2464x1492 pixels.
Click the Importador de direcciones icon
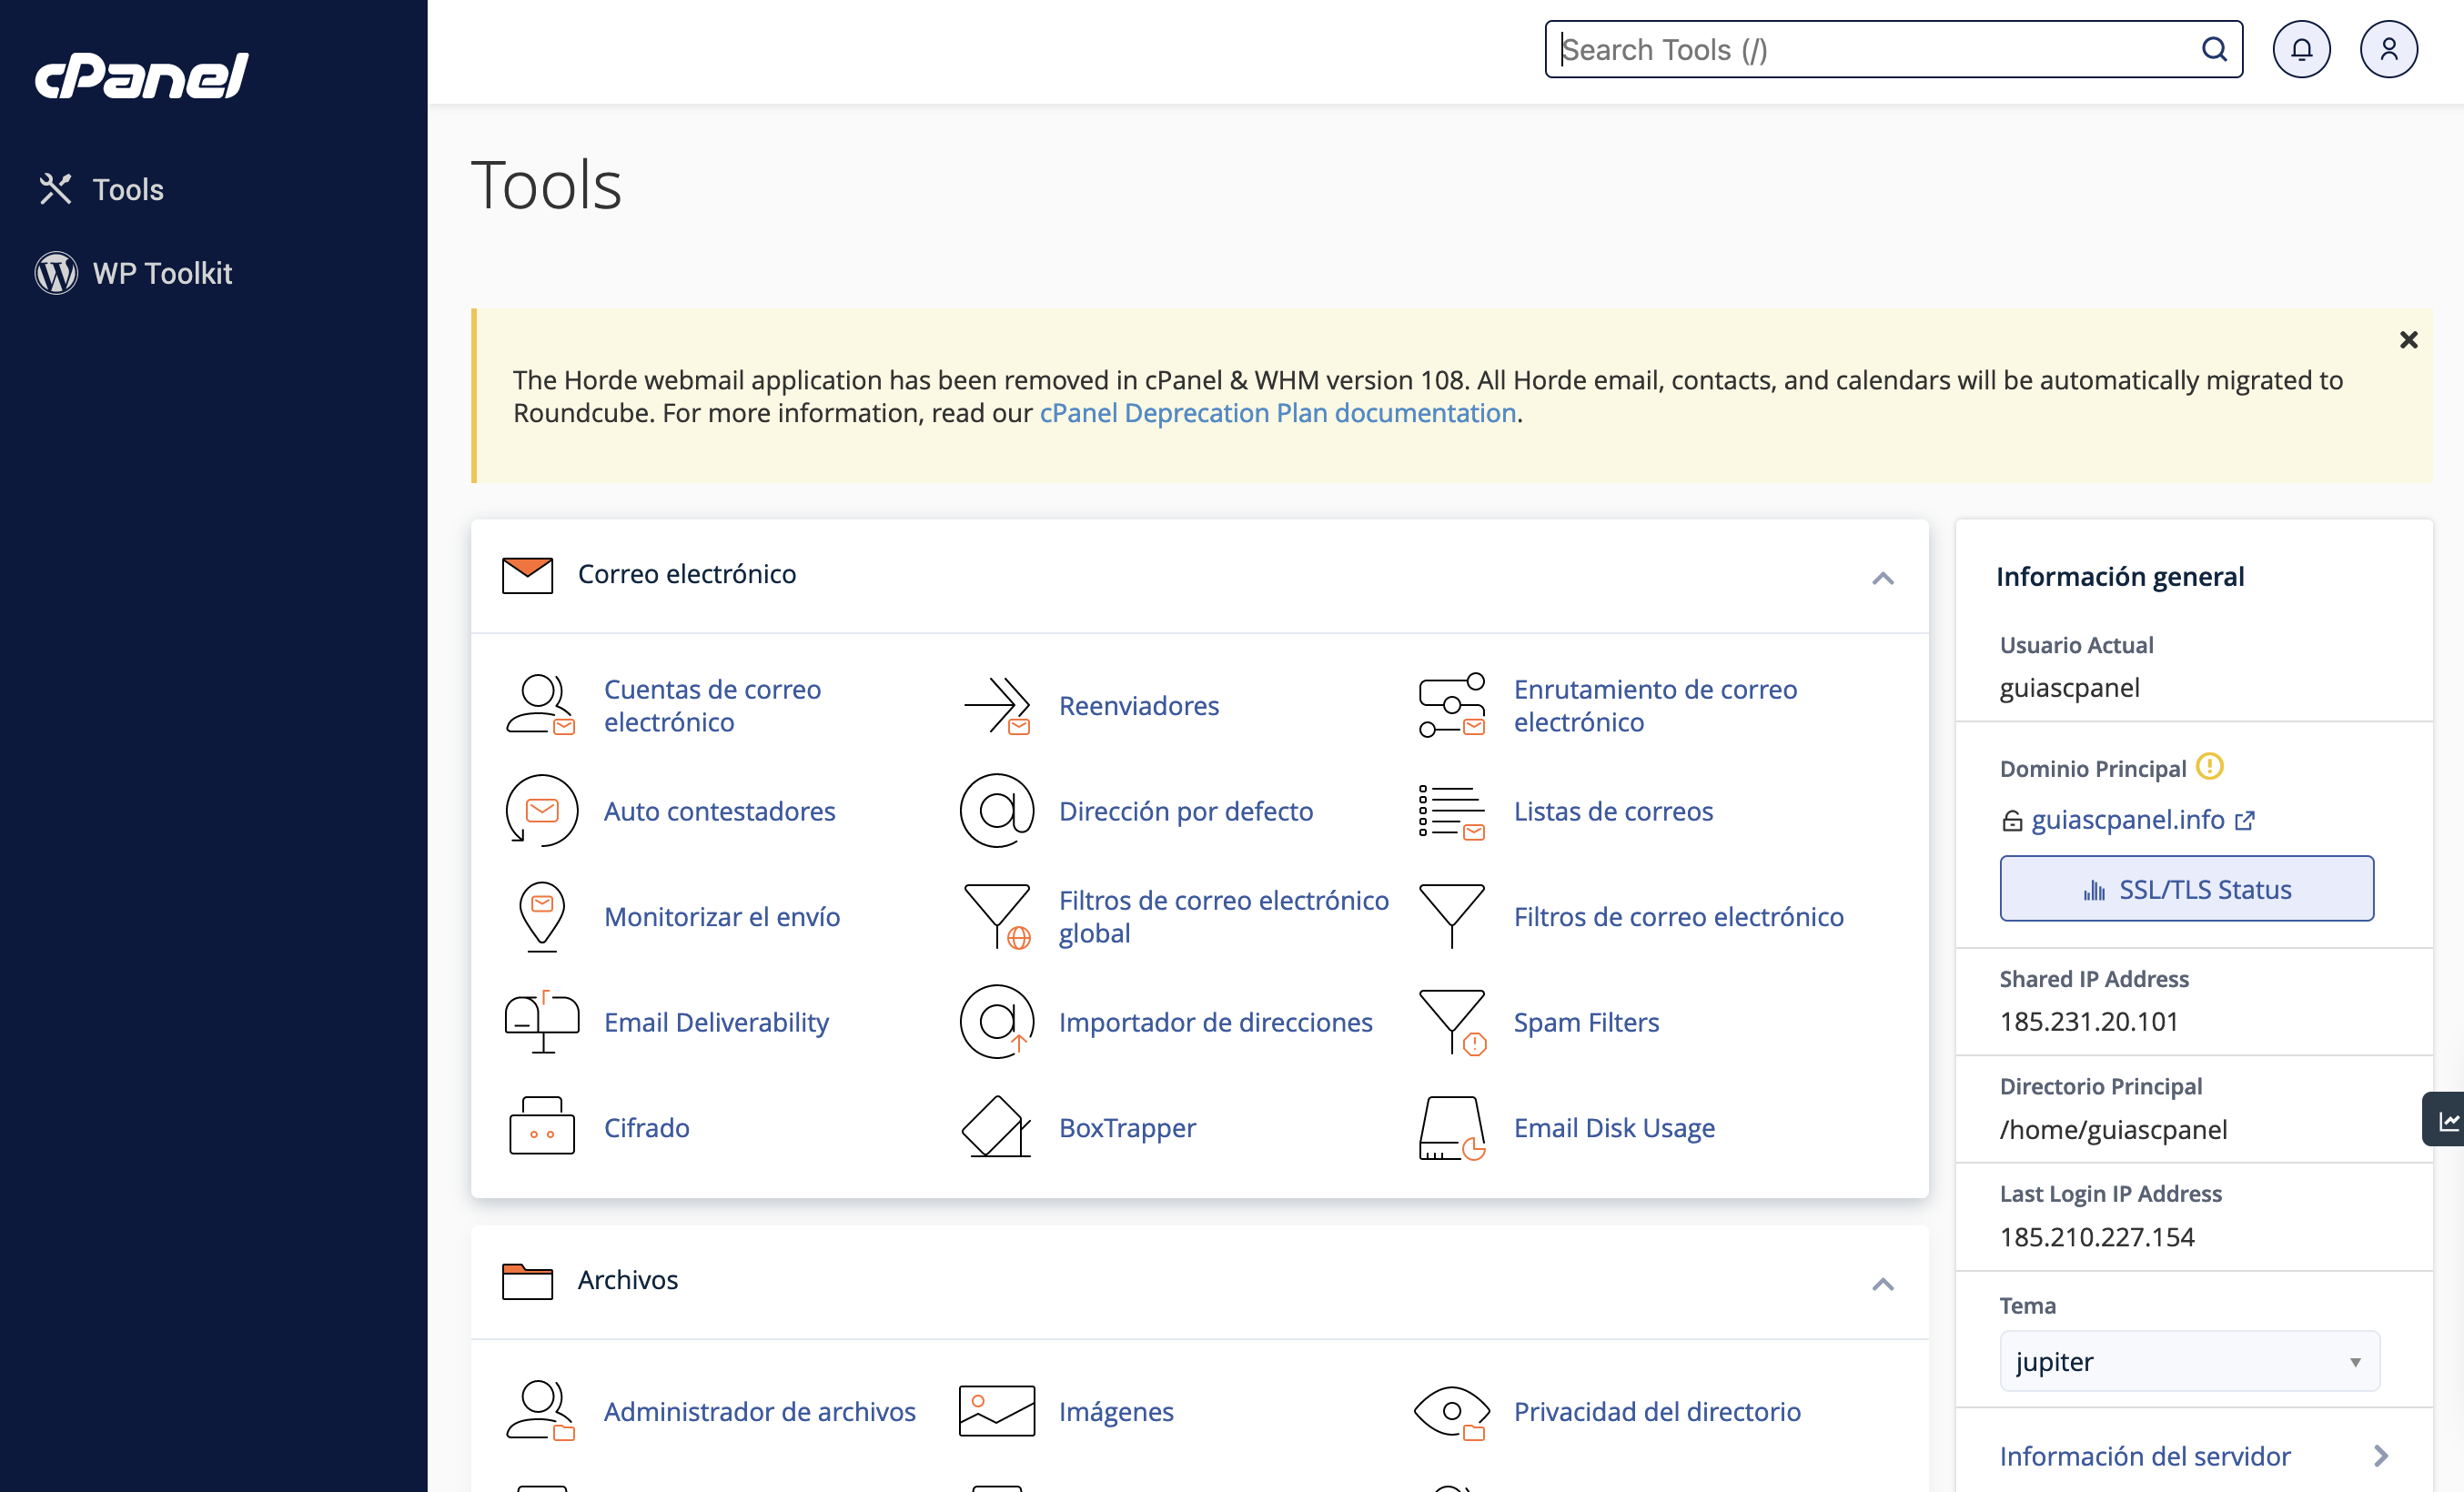pos(996,1022)
